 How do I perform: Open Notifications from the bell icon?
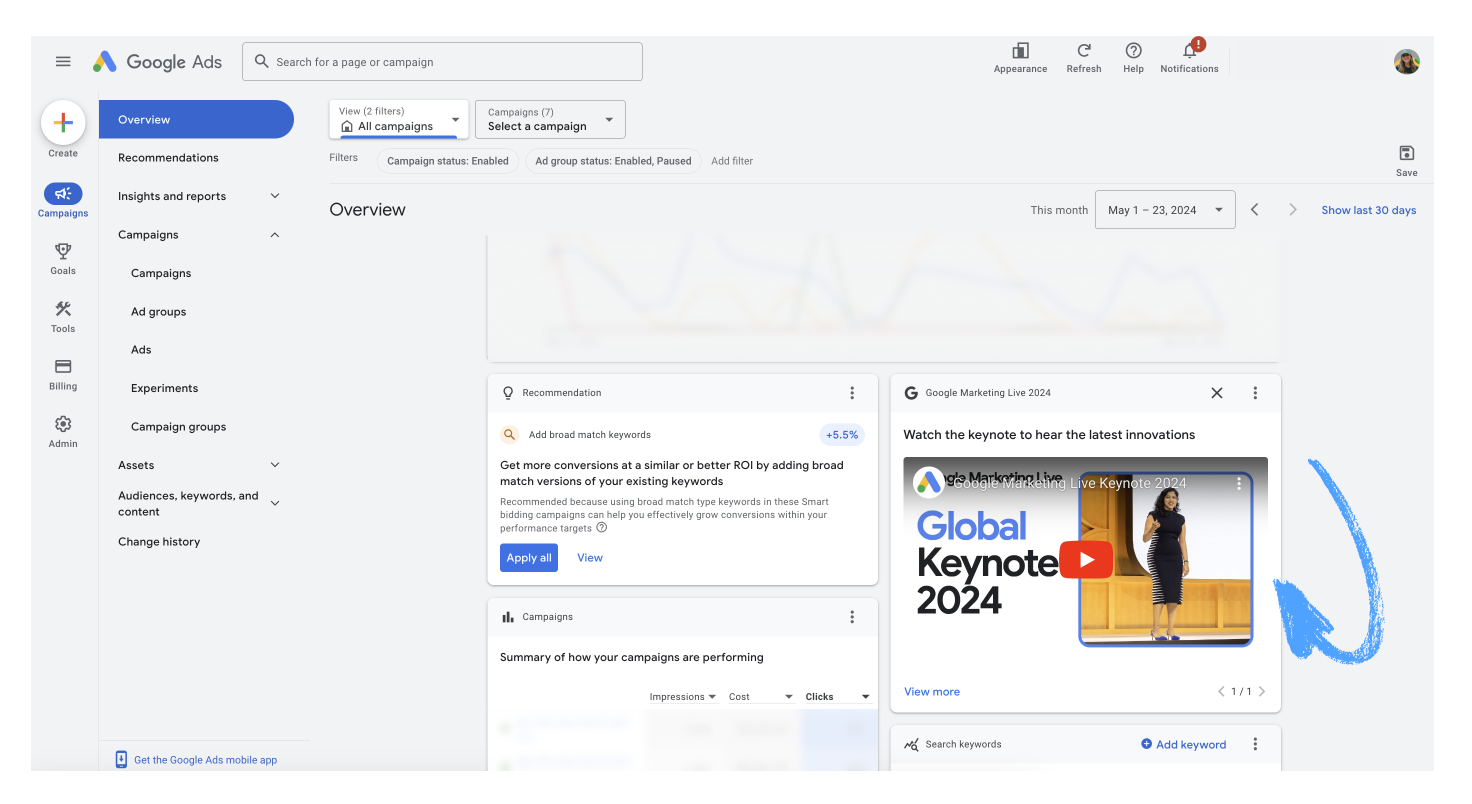click(x=1189, y=57)
